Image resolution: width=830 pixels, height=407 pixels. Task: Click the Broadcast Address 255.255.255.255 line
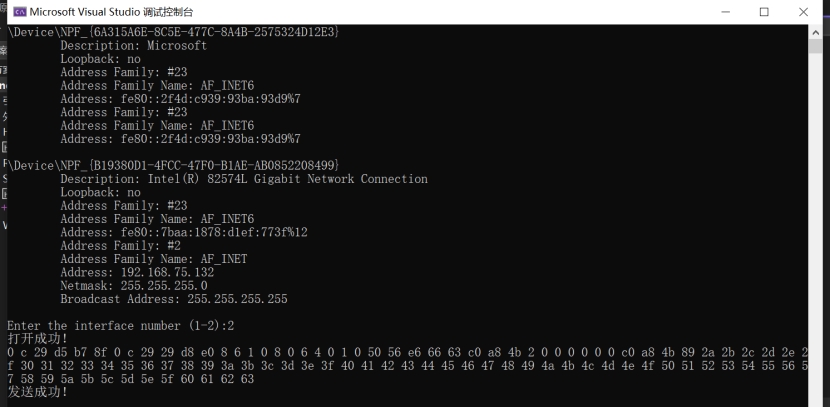173,299
